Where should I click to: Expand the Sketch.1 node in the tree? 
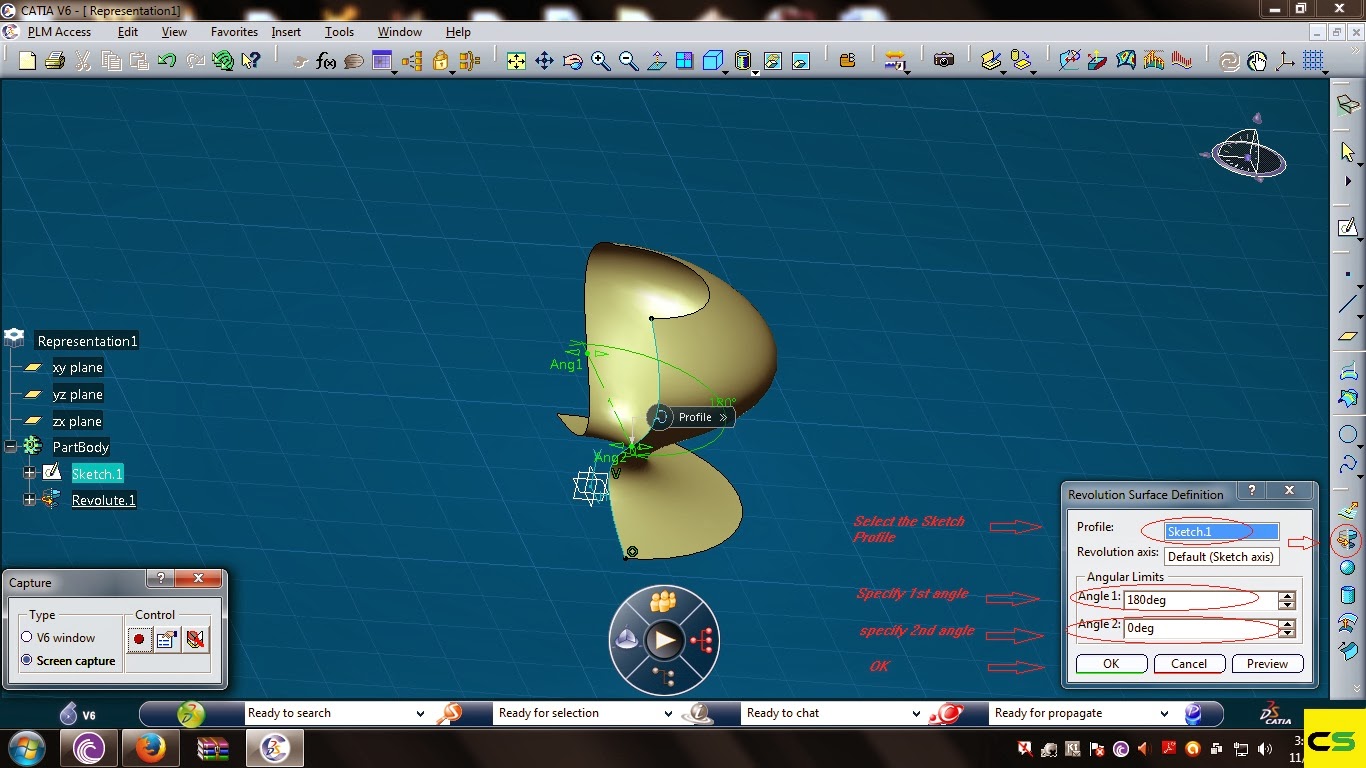(29, 472)
